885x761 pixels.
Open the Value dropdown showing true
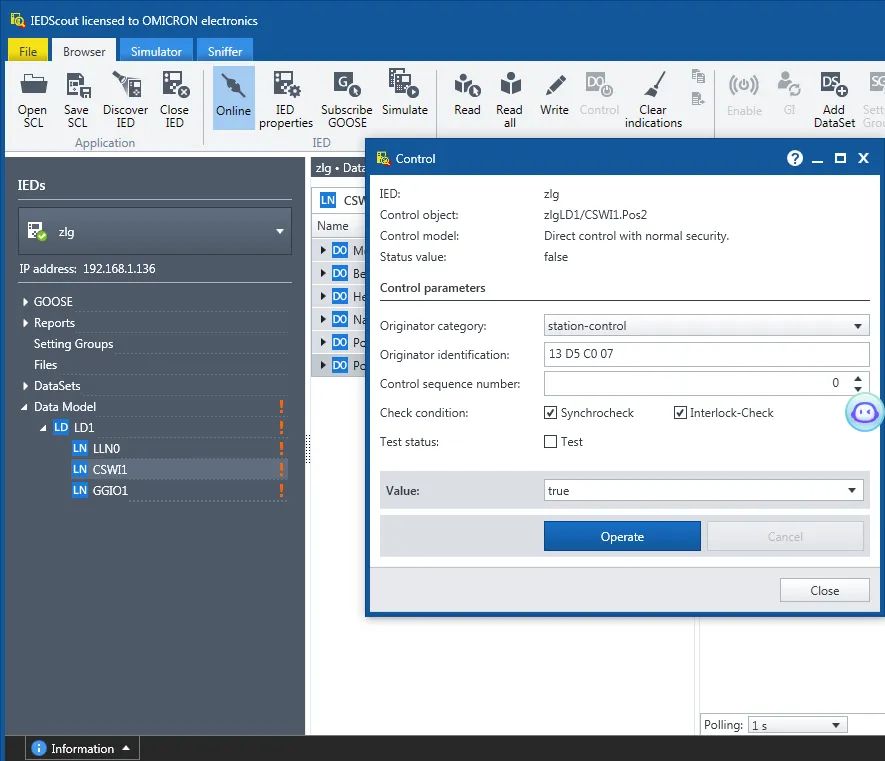(x=703, y=491)
